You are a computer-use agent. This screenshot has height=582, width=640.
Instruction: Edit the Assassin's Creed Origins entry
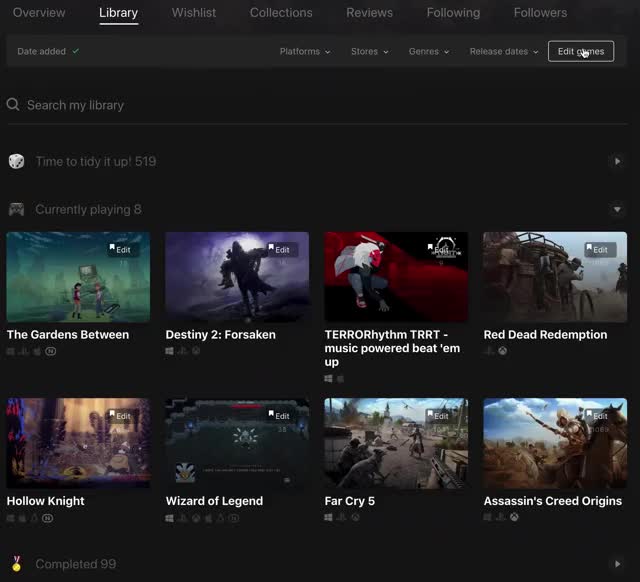(x=600, y=416)
